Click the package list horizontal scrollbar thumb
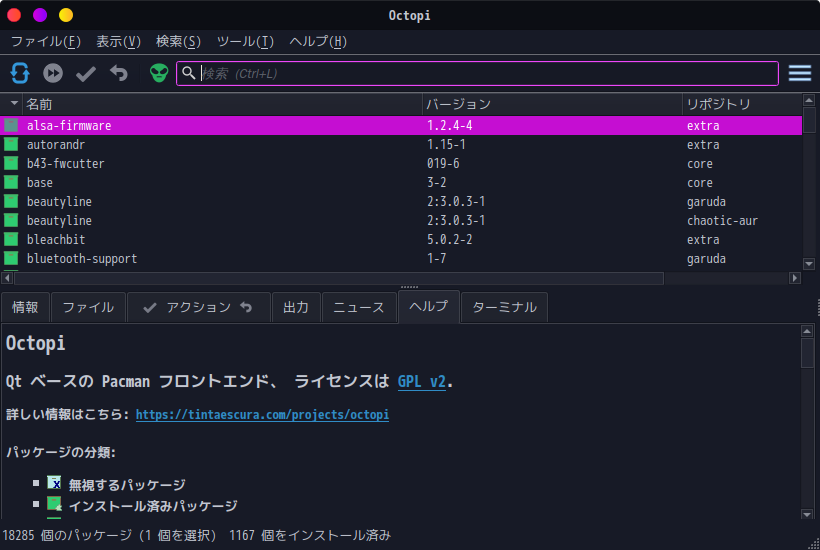This screenshot has width=820, height=550. [x=339, y=278]
